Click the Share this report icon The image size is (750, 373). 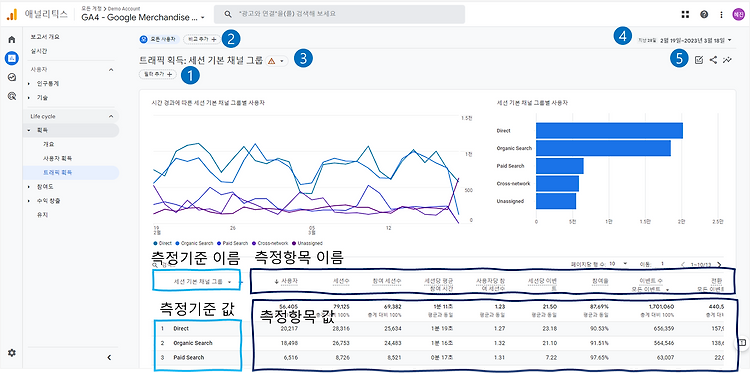pos(713,60)
